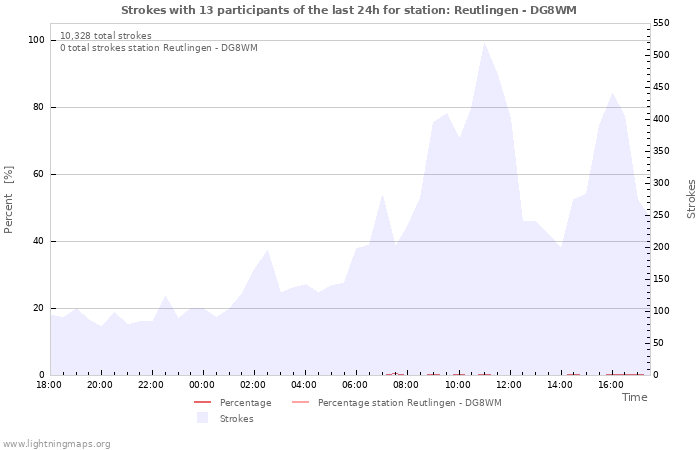Click the 18:00 label at axis start

point(49,385)
